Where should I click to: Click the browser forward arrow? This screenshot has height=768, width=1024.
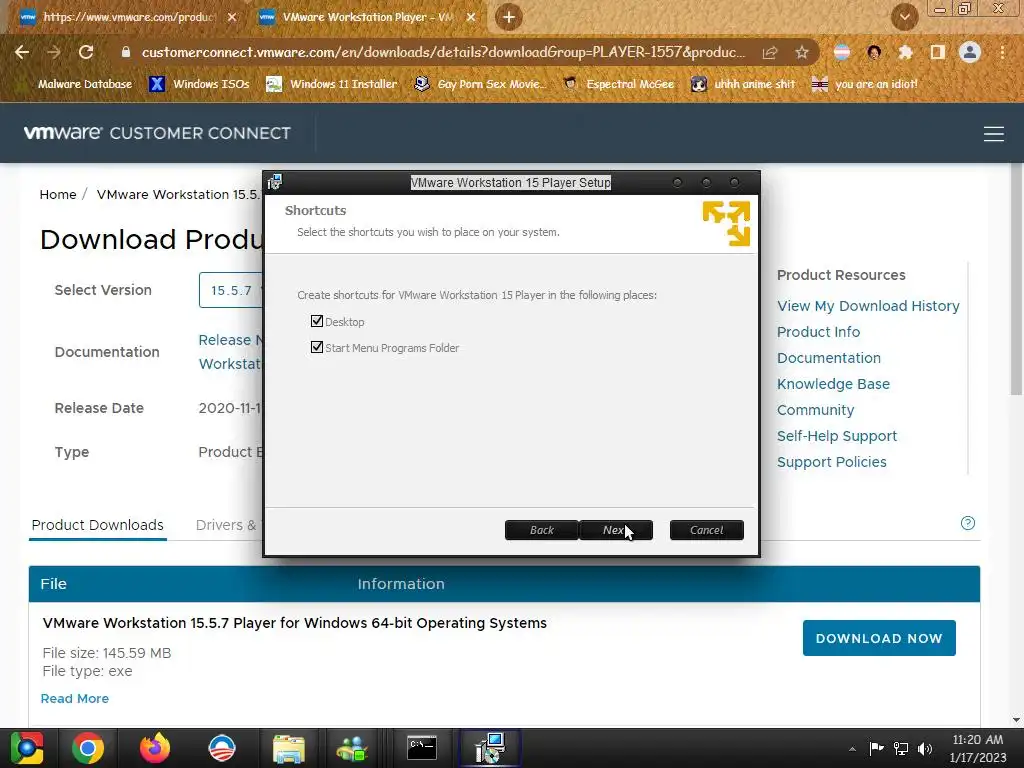(54, 52)
